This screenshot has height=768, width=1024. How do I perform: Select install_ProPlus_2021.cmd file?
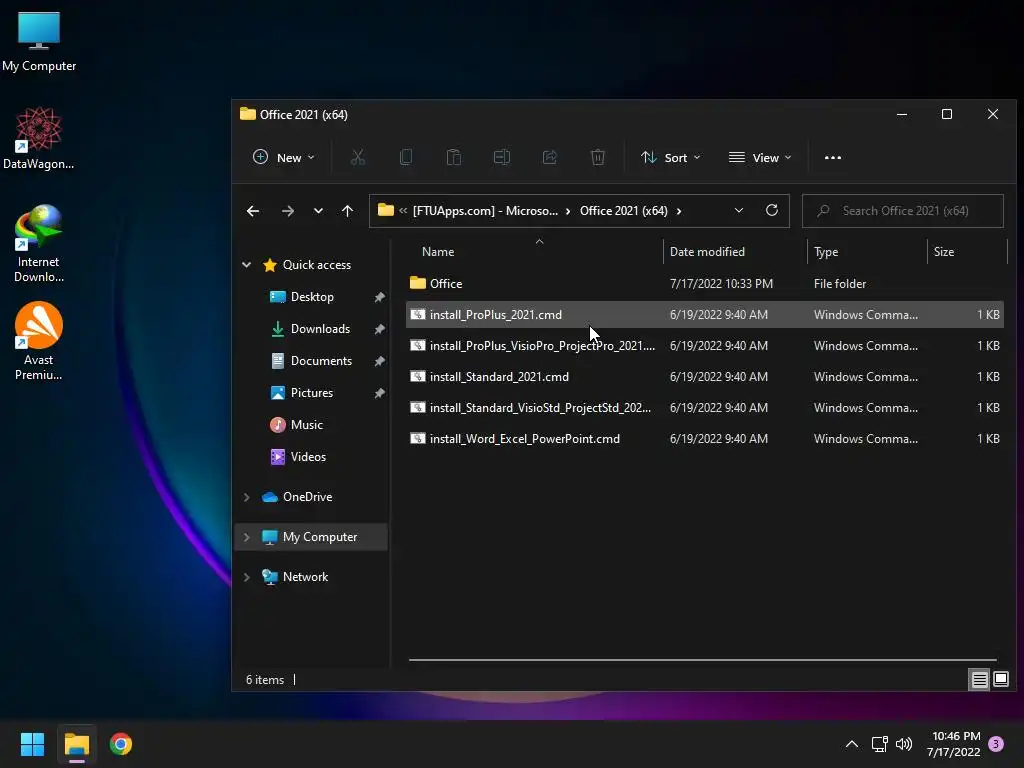pyautogui.click(x=704, y=315)
